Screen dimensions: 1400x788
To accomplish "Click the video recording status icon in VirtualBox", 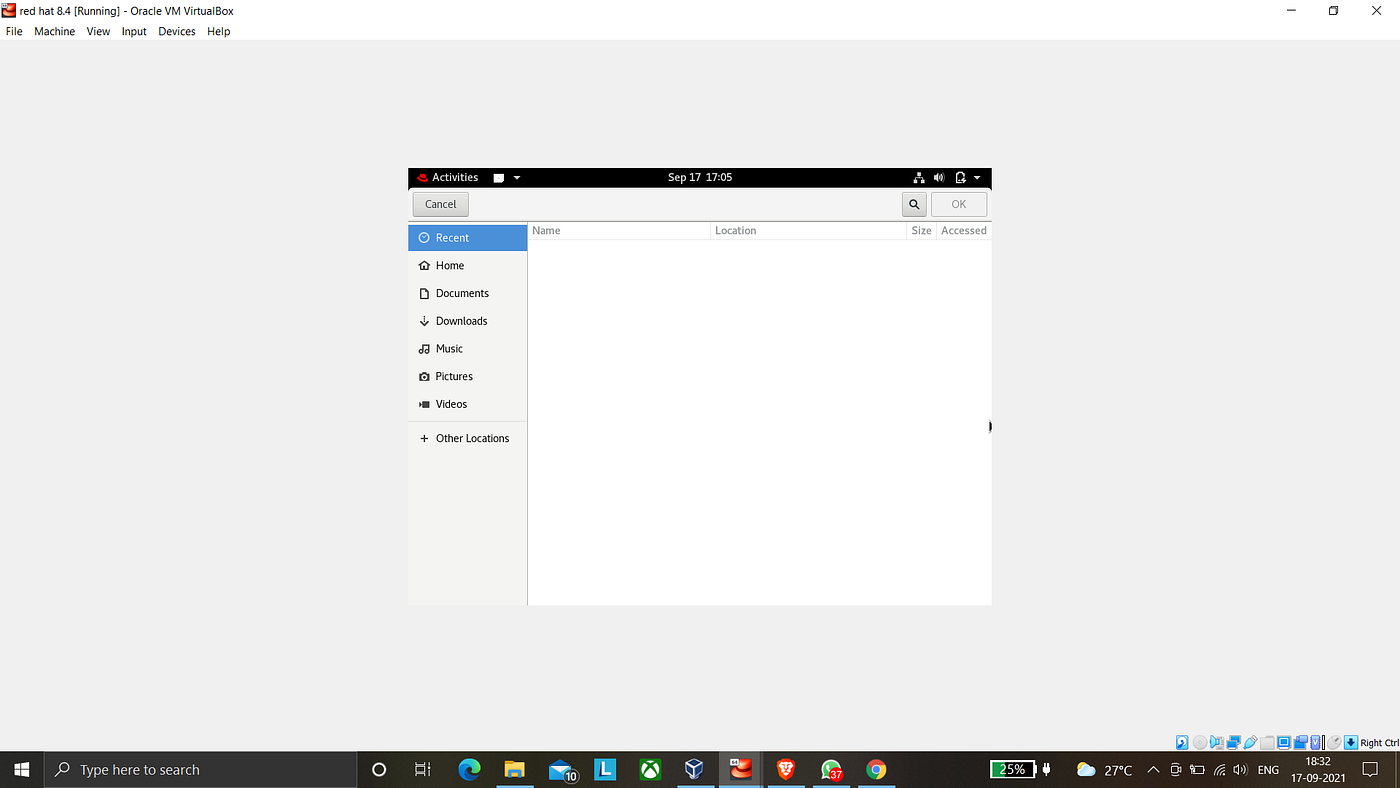I will (1301, 742).
